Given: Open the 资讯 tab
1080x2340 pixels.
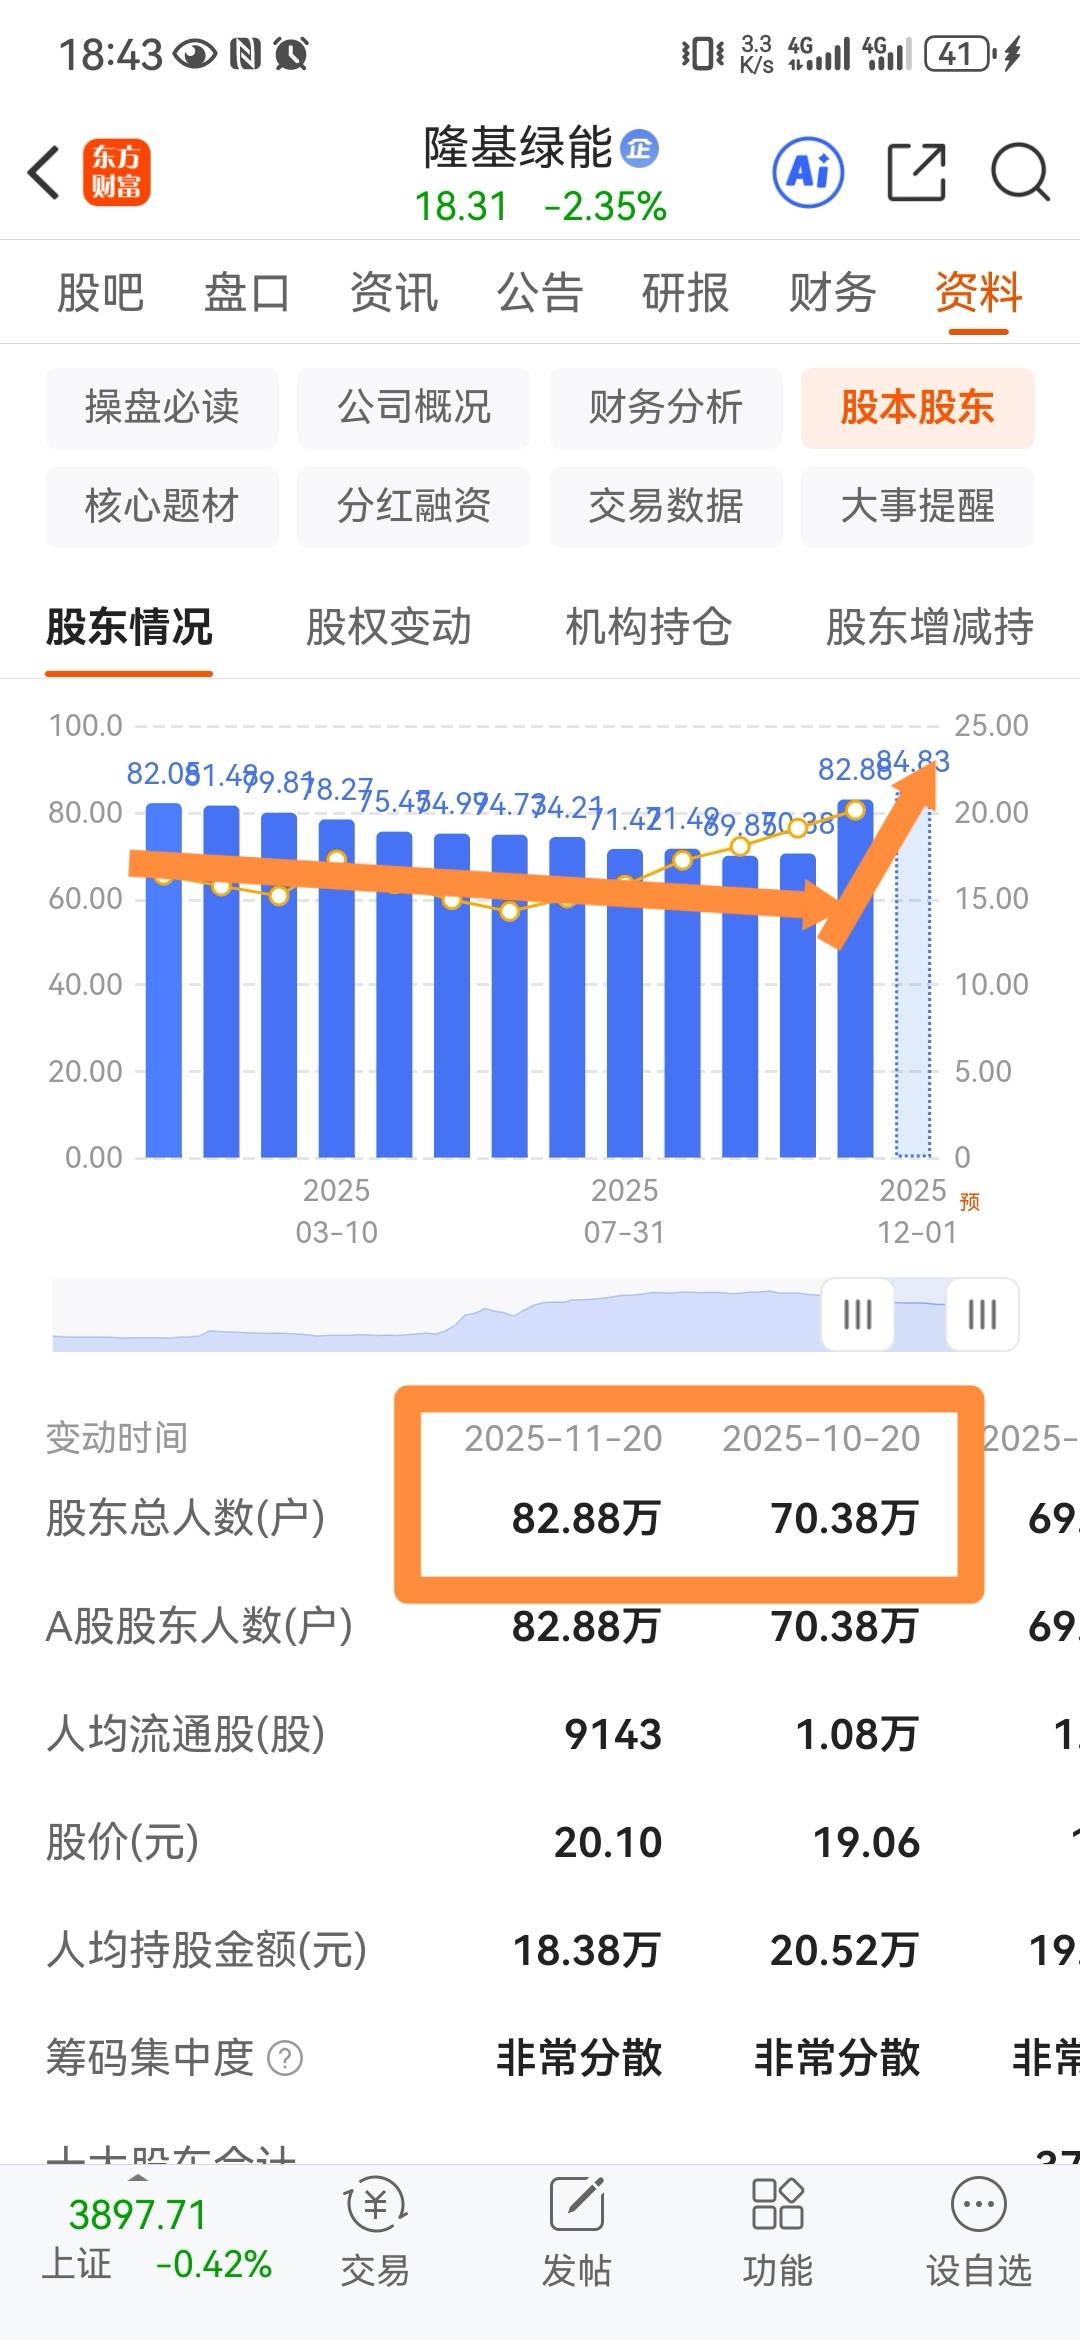Looking at the screenshot, I should 393,293.
